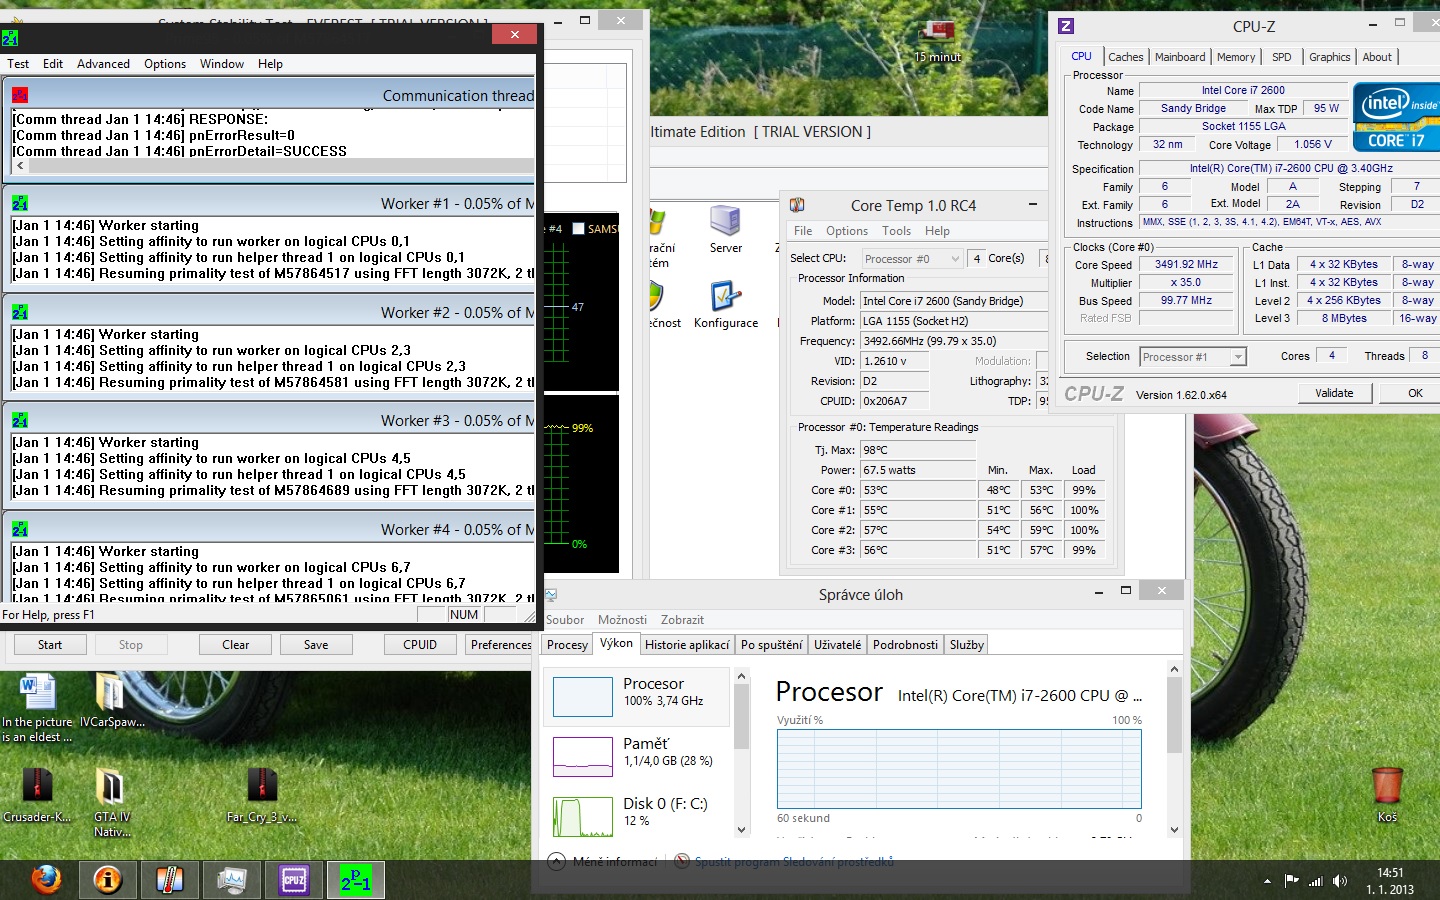Open the About tab in CPU-Z
1440x900 pixels.
1377,57
